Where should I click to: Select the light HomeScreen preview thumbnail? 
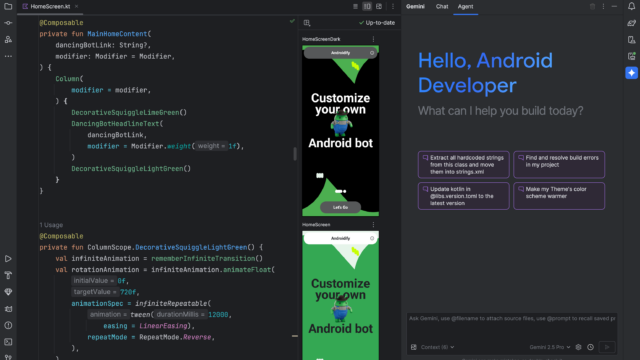coord(340,296)
